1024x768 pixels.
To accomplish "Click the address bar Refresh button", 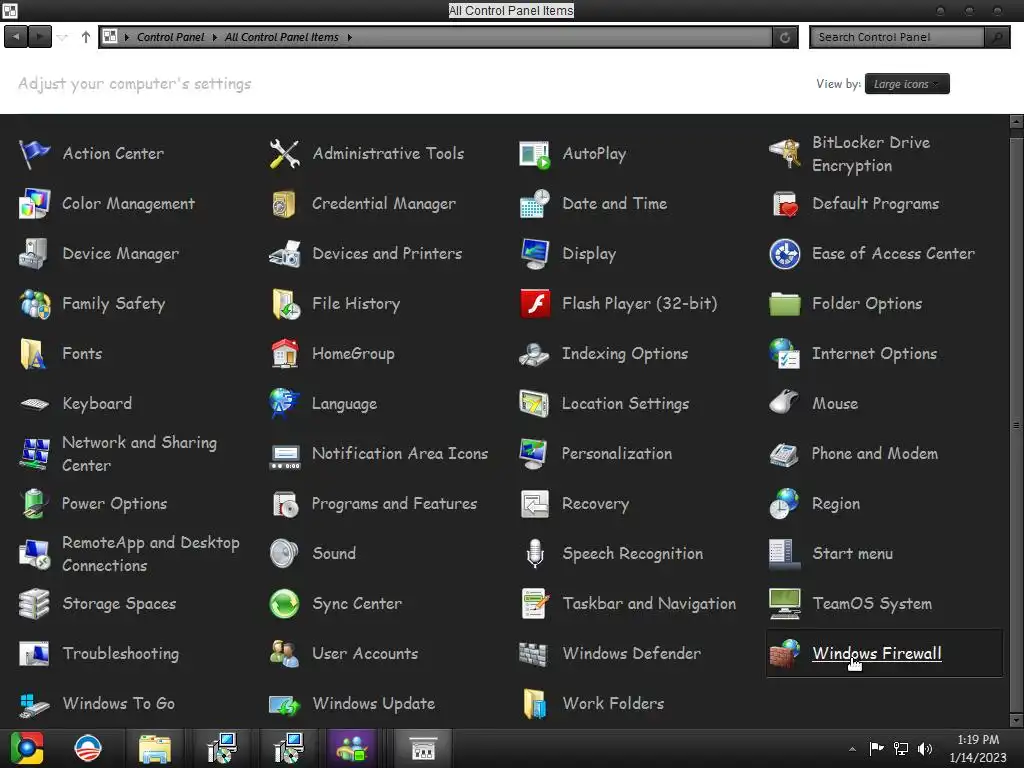I will coord(785,37).
